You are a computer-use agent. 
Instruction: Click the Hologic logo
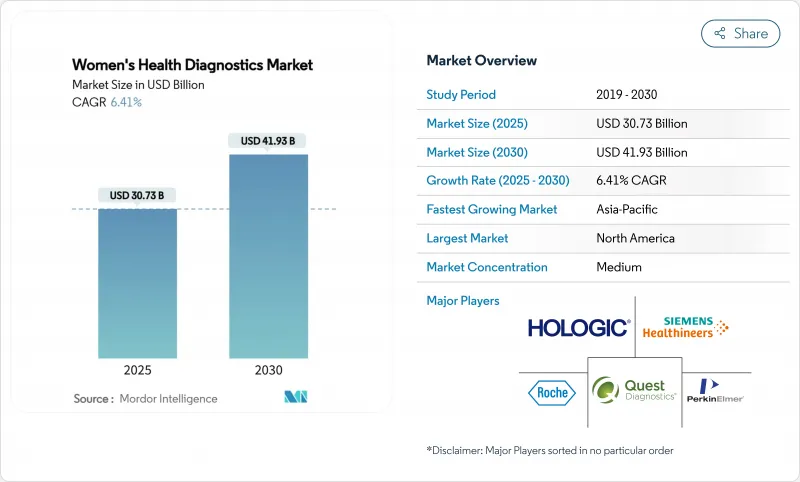578,327
